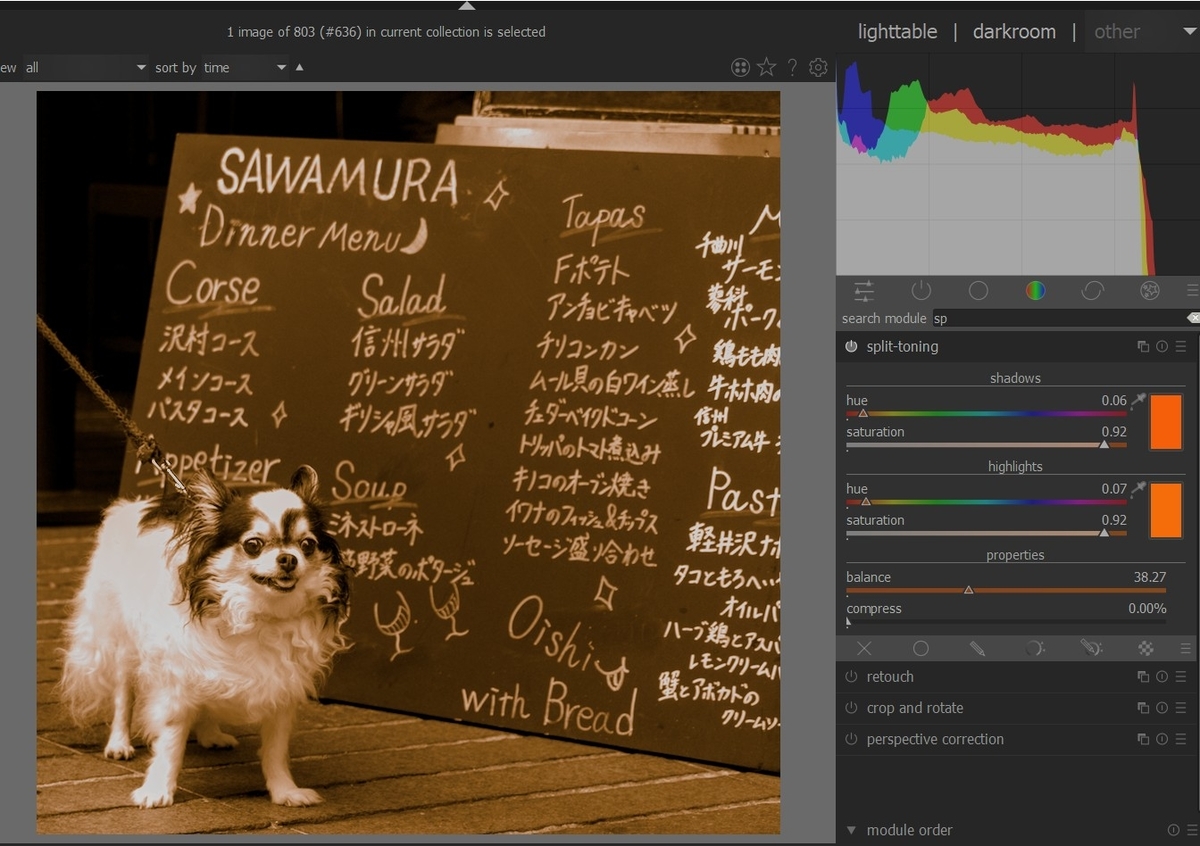Open the retouch presets menu

[x=1181, y=677]
